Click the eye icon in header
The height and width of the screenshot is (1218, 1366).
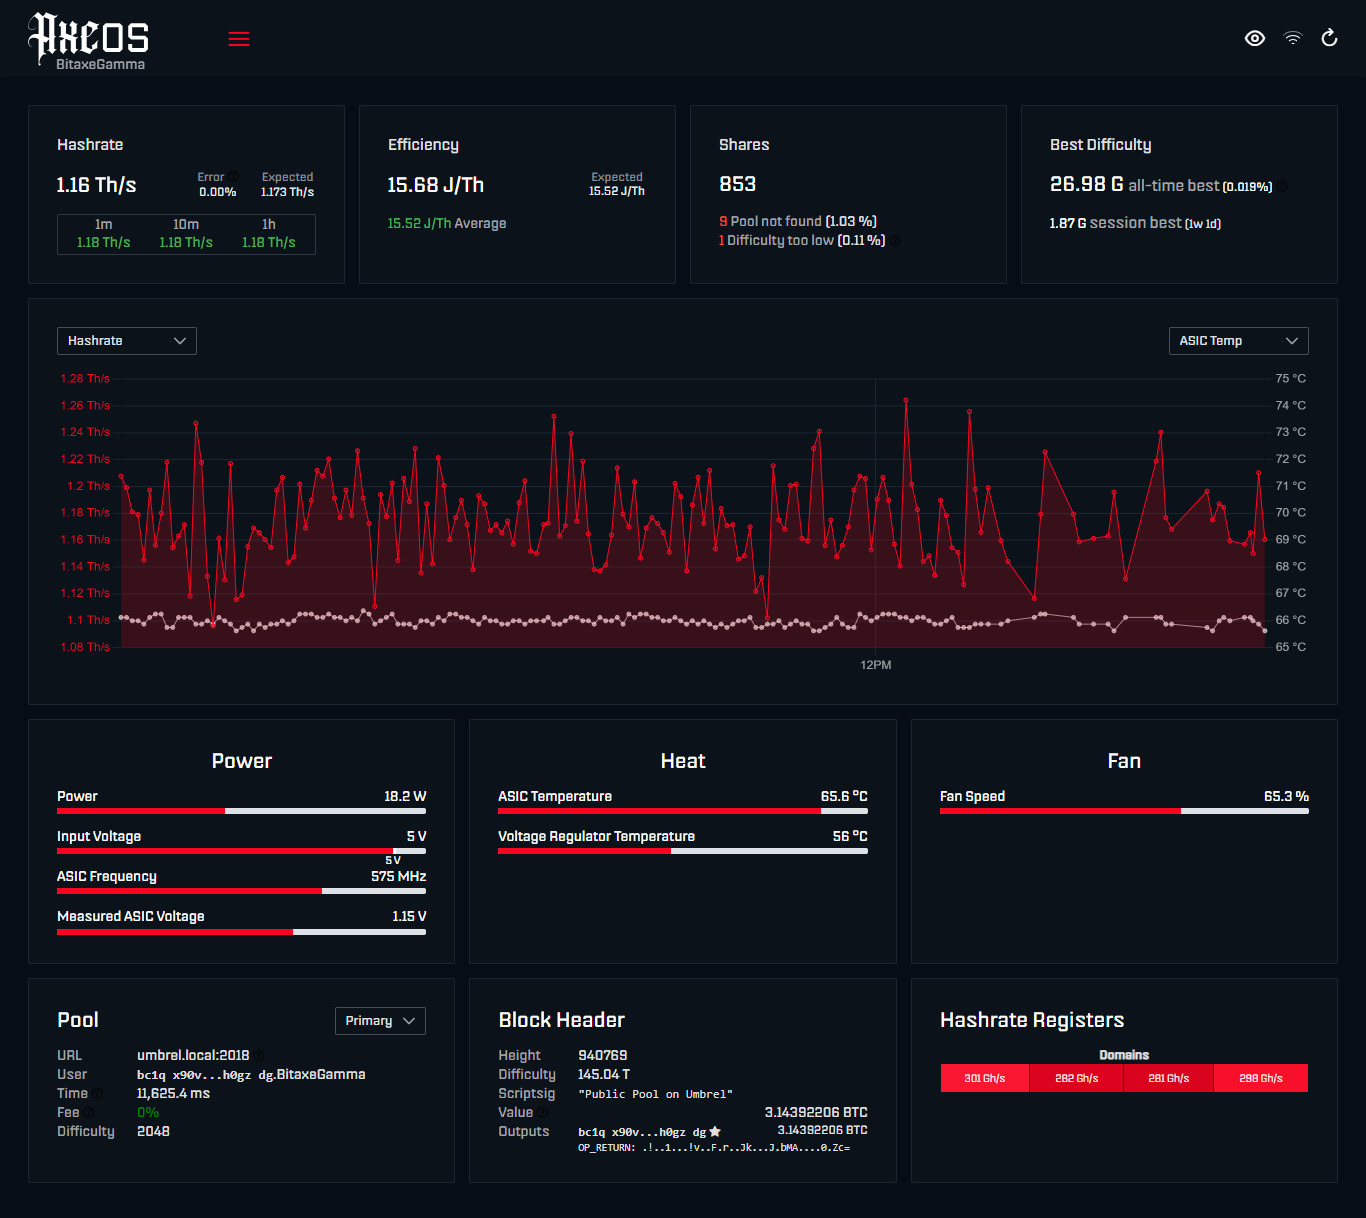click(1255, 38)
